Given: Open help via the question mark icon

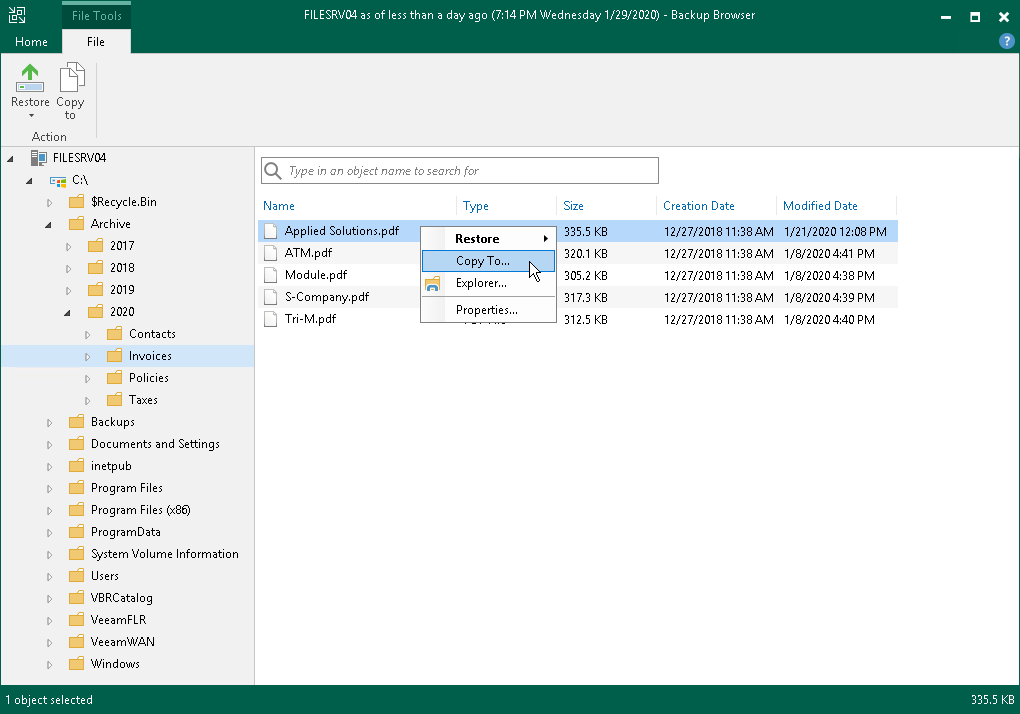Looking at the screenshot, I should click(1007, 41).
